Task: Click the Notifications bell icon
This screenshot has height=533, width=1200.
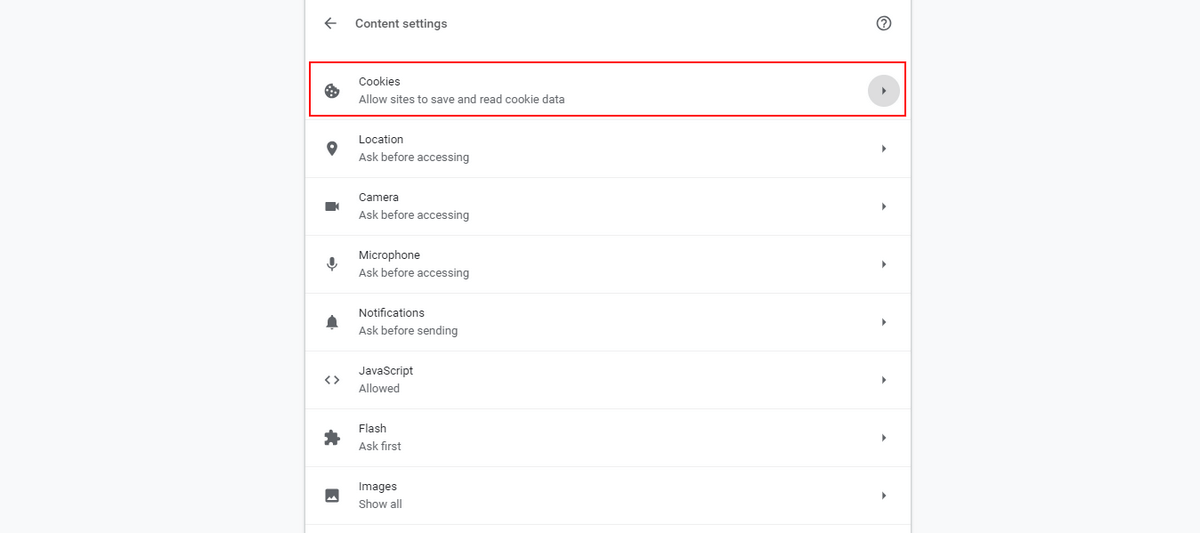Action: click(332, 322)
